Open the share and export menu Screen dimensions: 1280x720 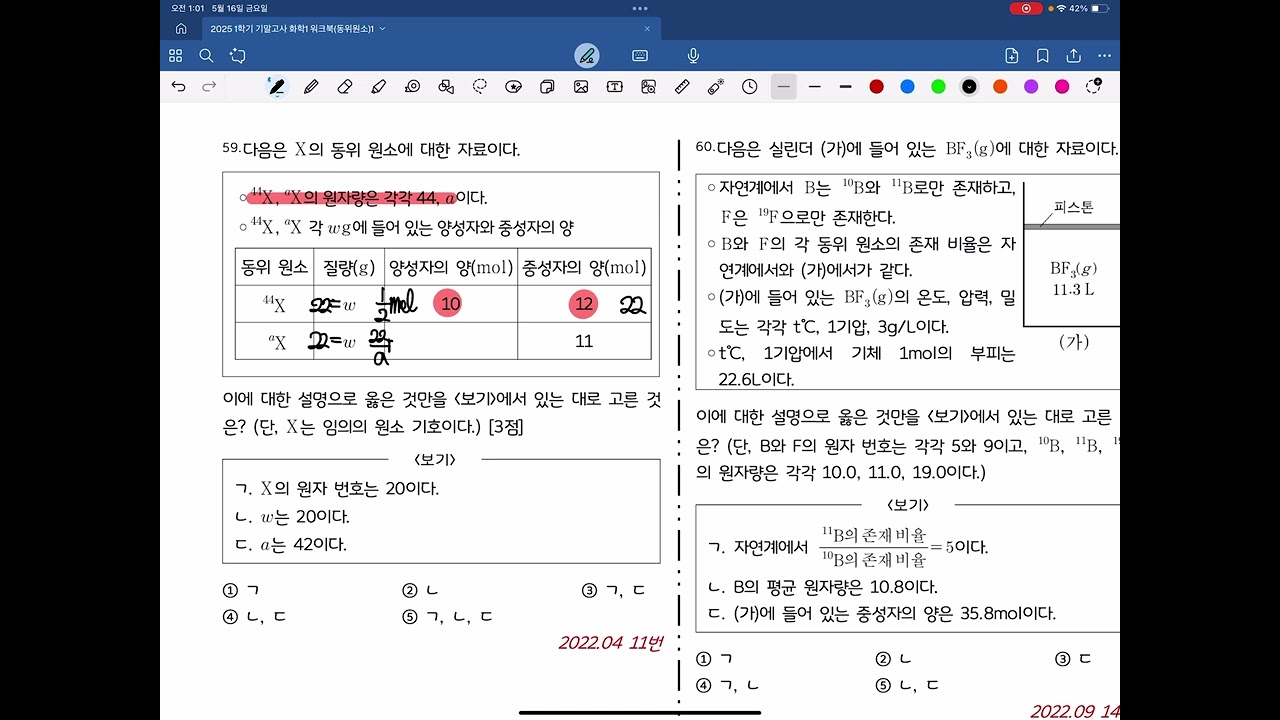click(1074, 56)
